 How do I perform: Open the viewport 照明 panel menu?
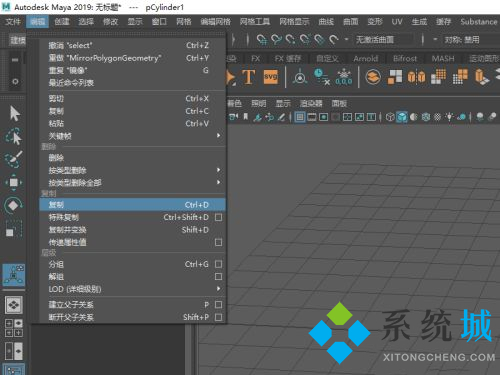(259, 104)
